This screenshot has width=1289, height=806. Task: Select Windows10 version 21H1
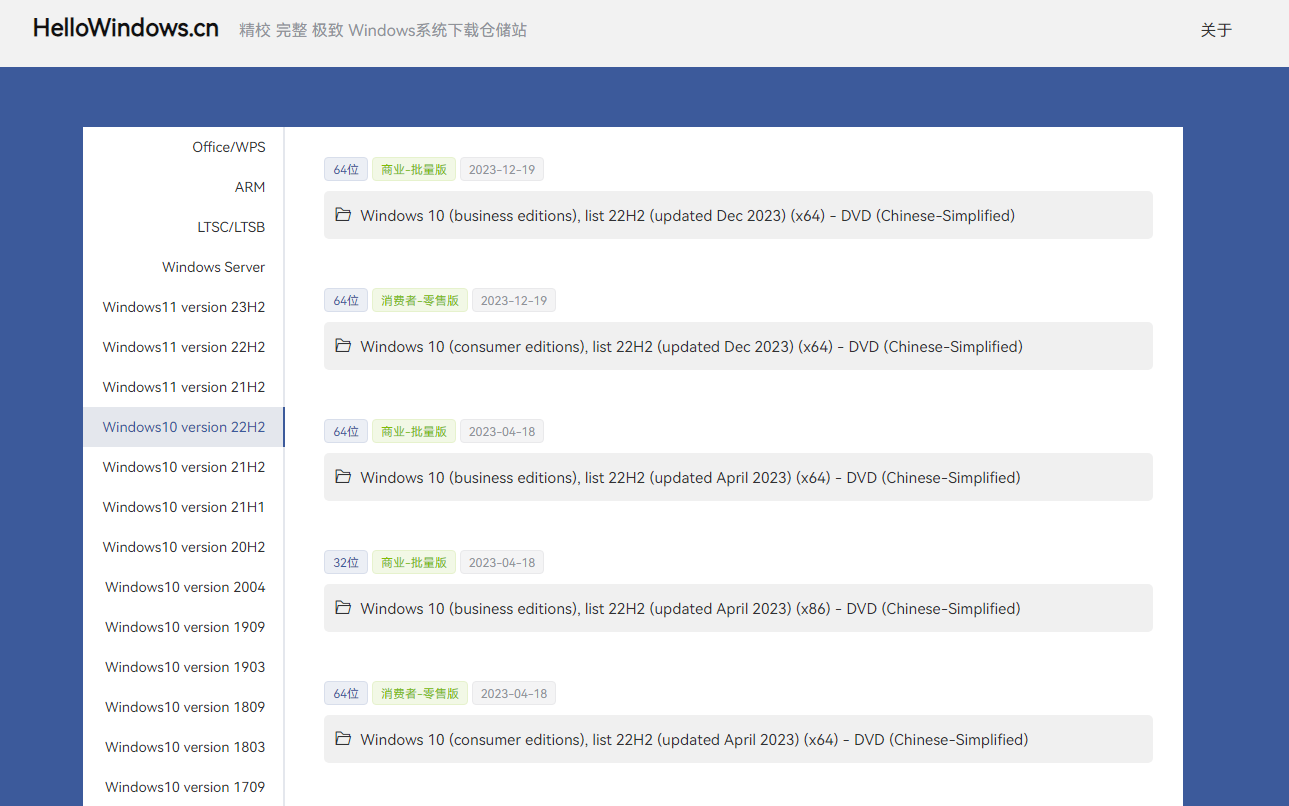tap(184, 507)
